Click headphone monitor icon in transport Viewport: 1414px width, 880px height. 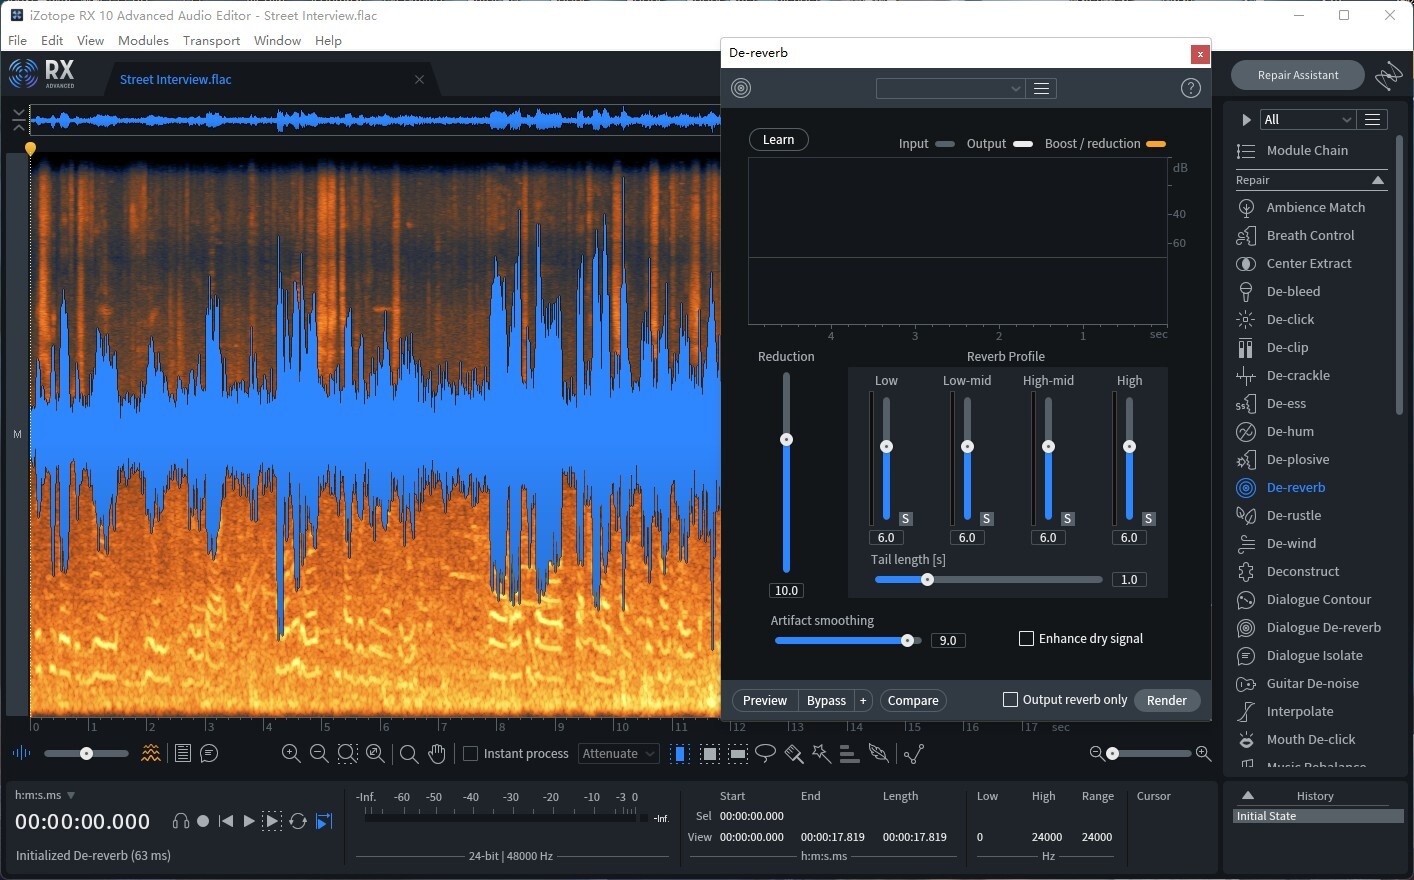coord(180,821)
